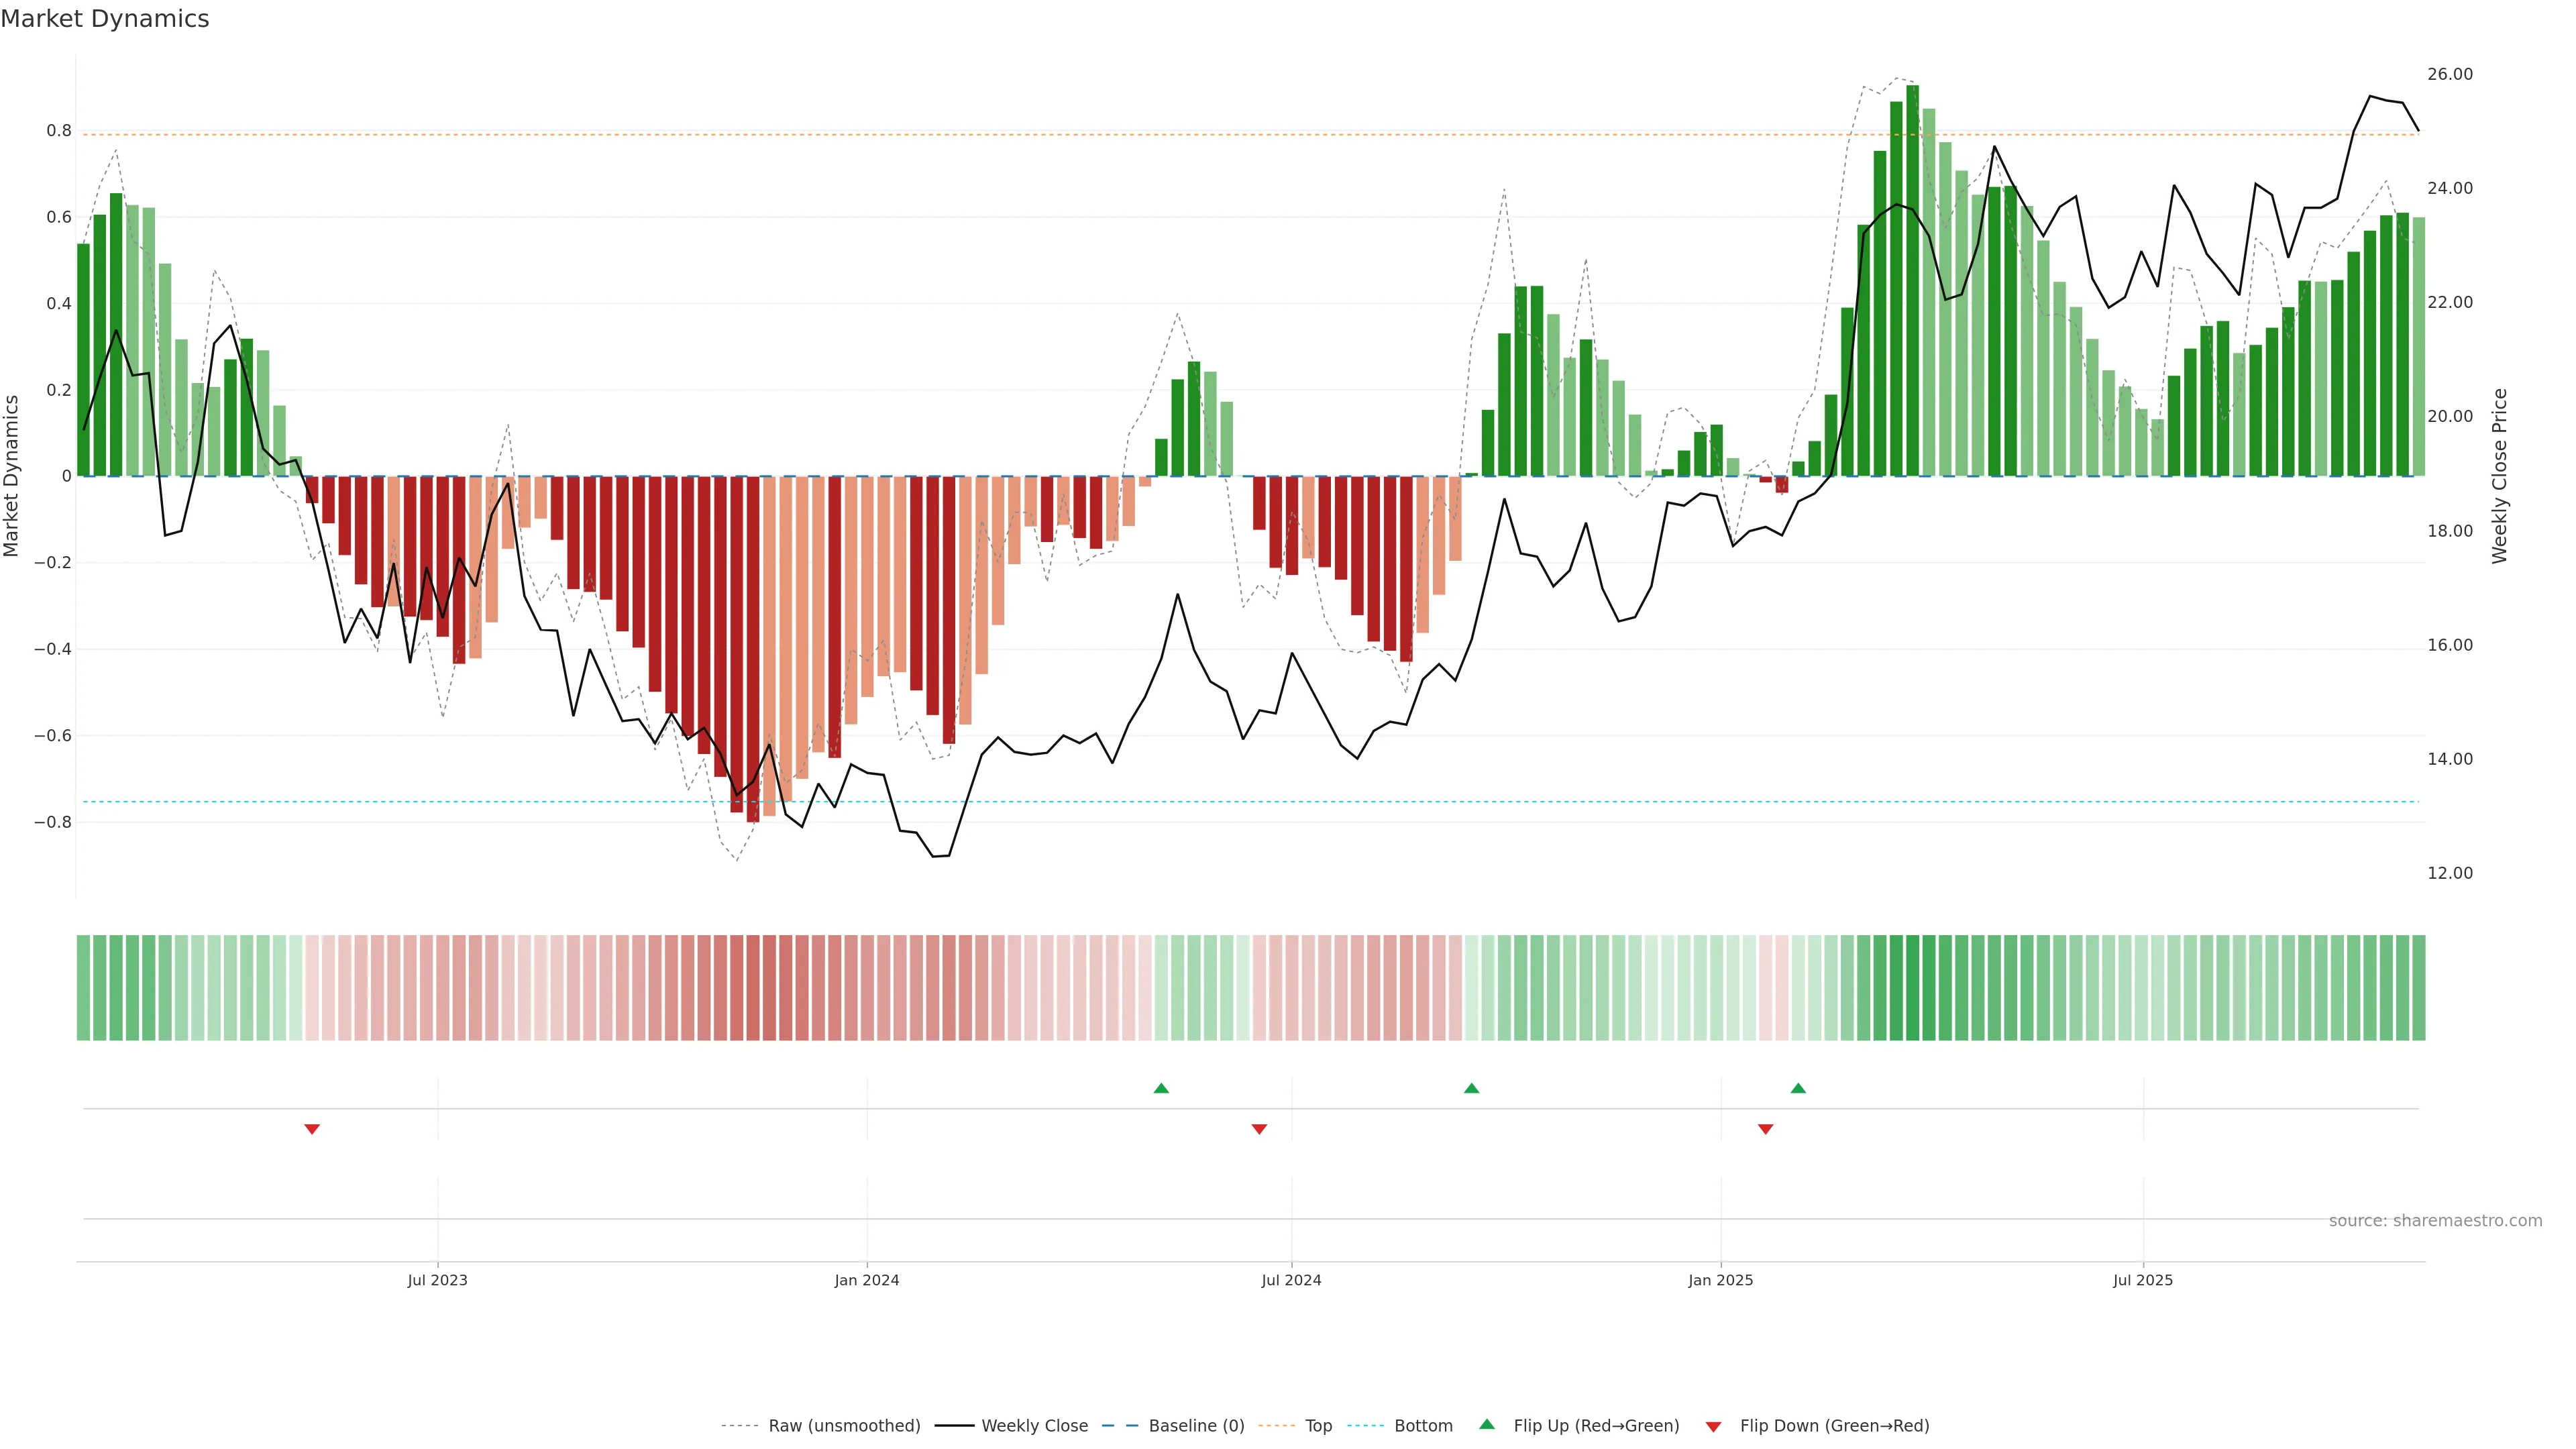The height and width of the screenshot is (1449, 2576).
Task: Click the green flip-up marker before Jul 2024
Action: [1161, 1088]
